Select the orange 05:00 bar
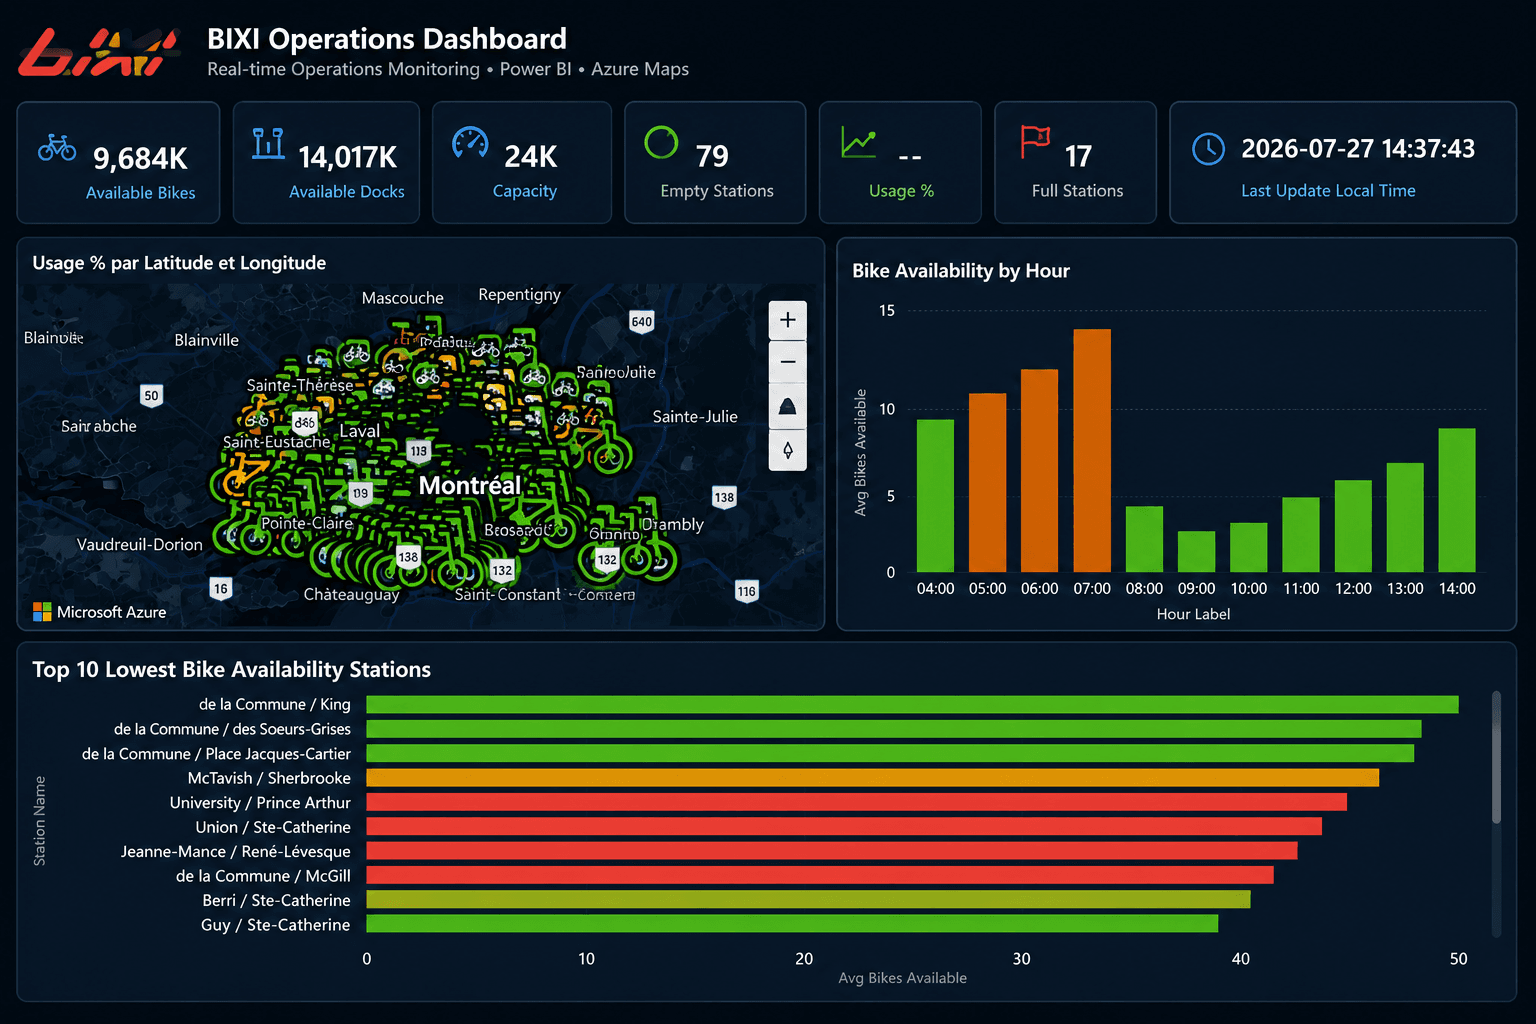Viewport: 1536px width, 1024px height. (x=987, y=483)
